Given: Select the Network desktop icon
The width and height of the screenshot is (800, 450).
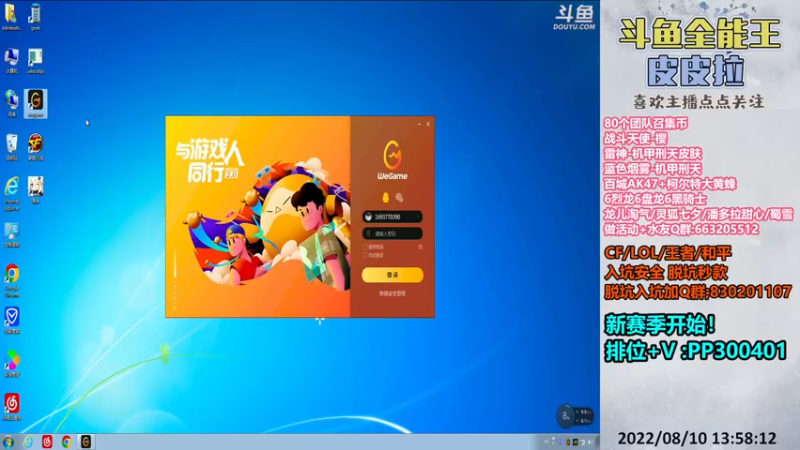Looking at the screenshot, I should click(x=12, y=104).
